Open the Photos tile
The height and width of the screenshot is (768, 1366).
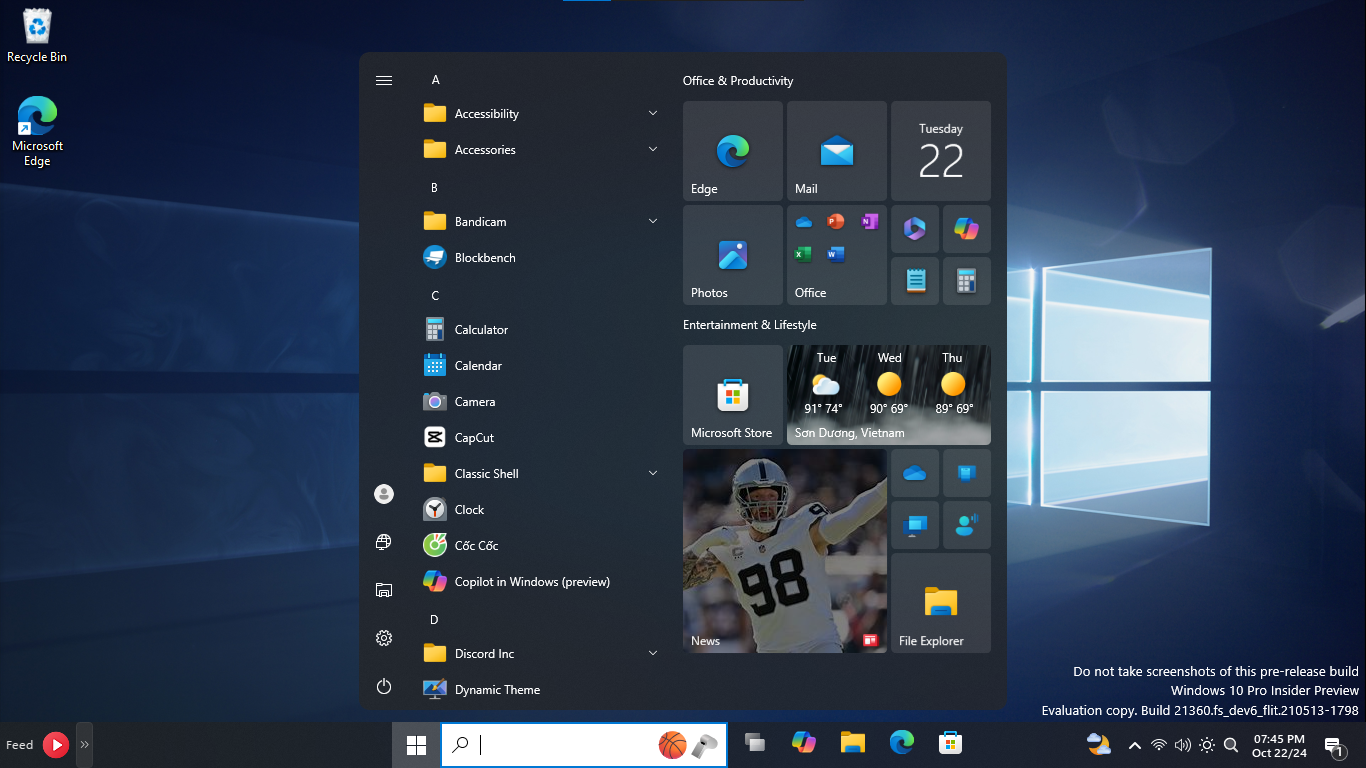pyautogui.click(x=733, y=255)
